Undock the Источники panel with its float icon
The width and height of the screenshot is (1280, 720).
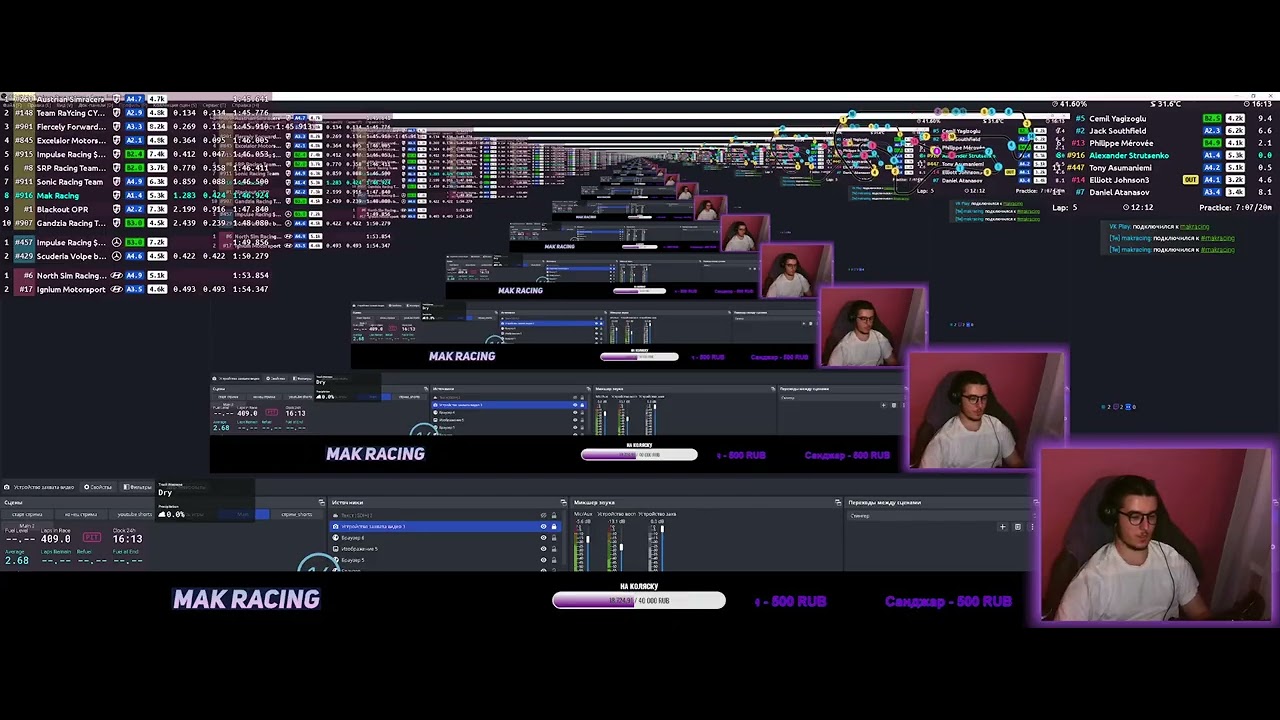click(x=564, y=502)
